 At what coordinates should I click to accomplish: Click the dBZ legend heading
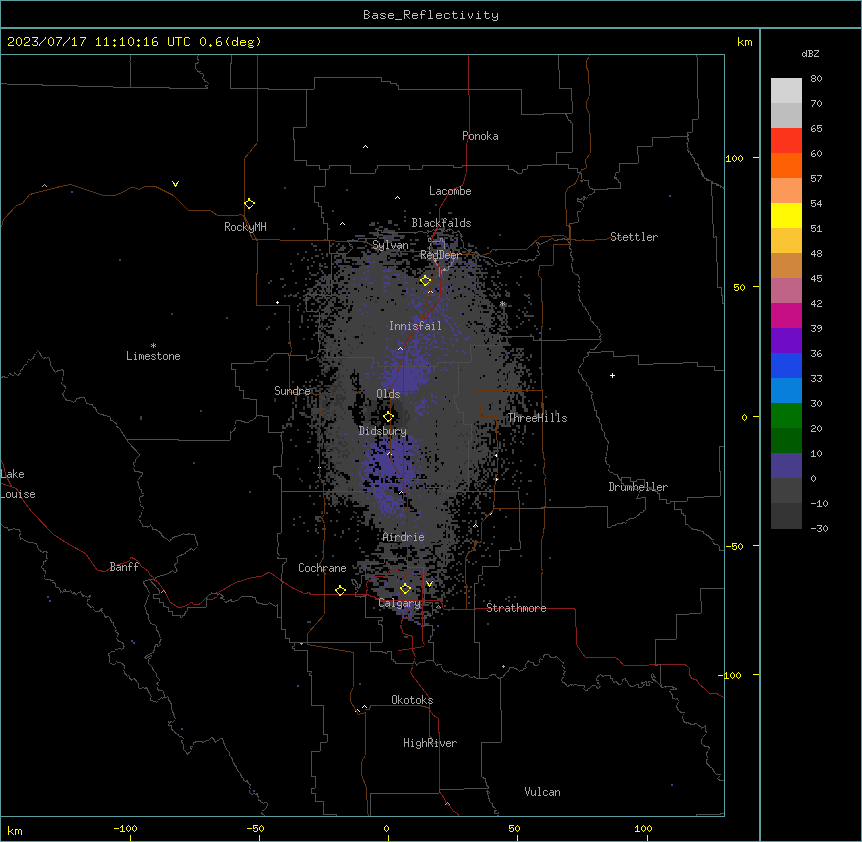point(810,54)
